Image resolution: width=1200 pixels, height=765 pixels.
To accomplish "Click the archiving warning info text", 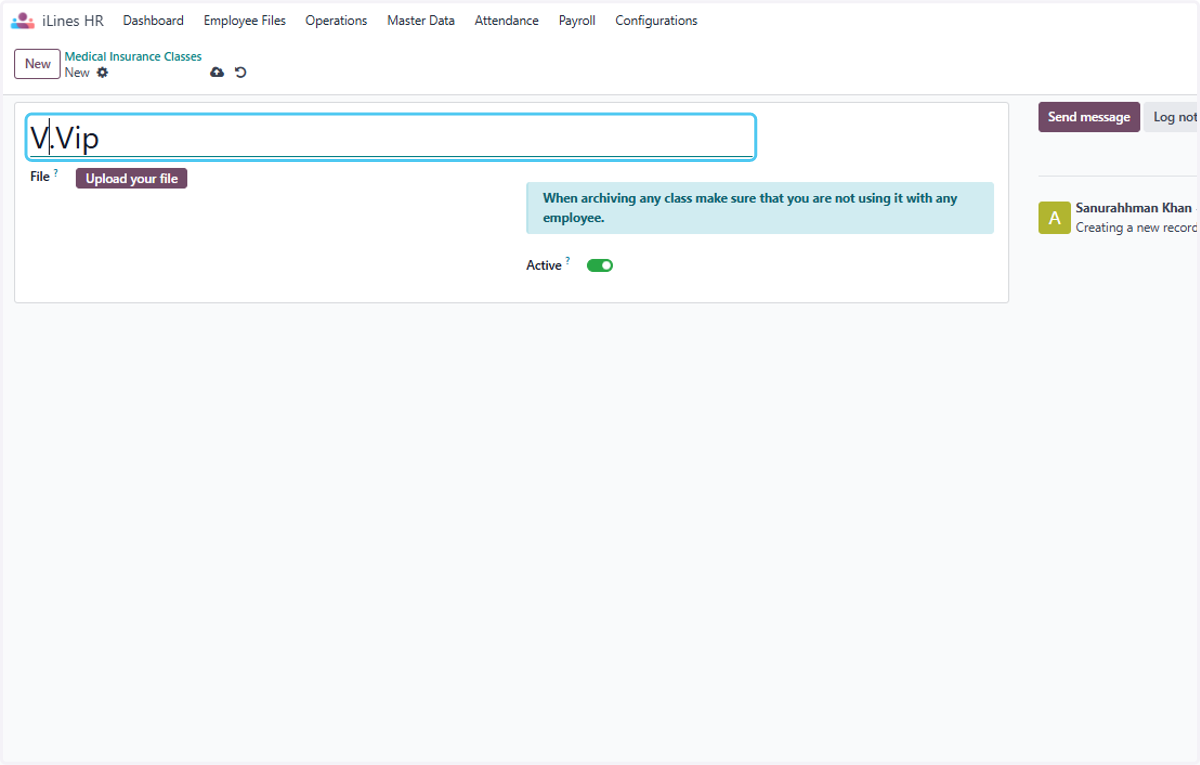I will click(x=750, y=208).
